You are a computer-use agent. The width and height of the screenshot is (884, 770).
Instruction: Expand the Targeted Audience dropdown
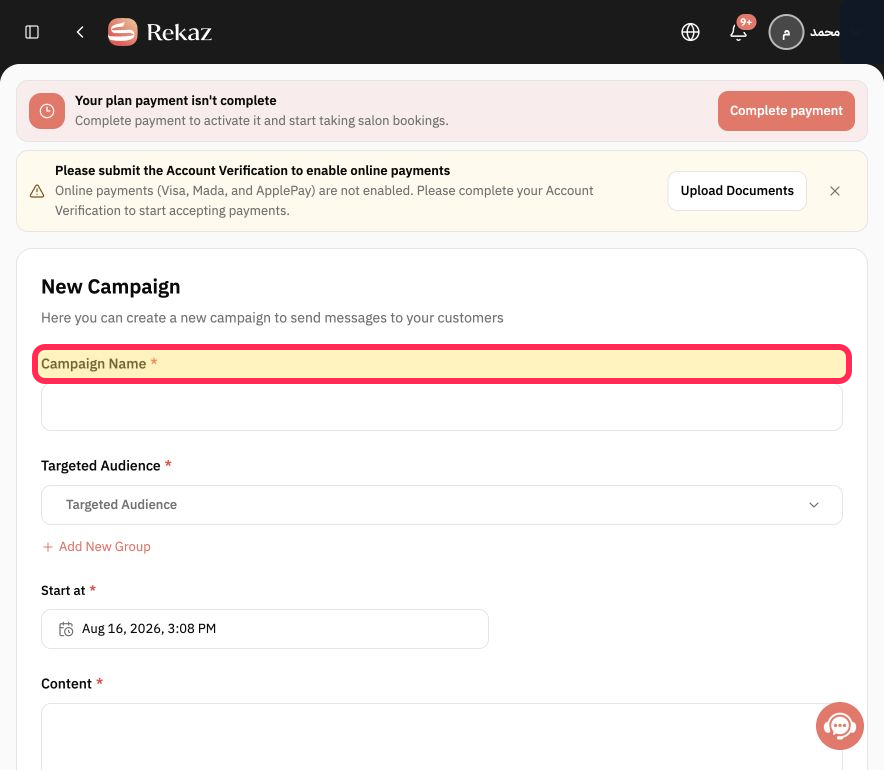(441, 505)
